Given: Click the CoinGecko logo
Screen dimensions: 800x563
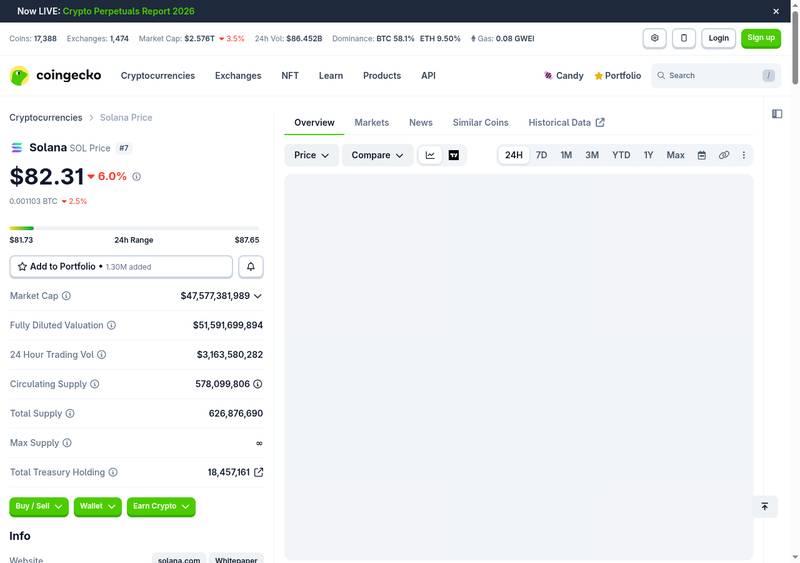Looking at the screenshot, I should point(55,76).
